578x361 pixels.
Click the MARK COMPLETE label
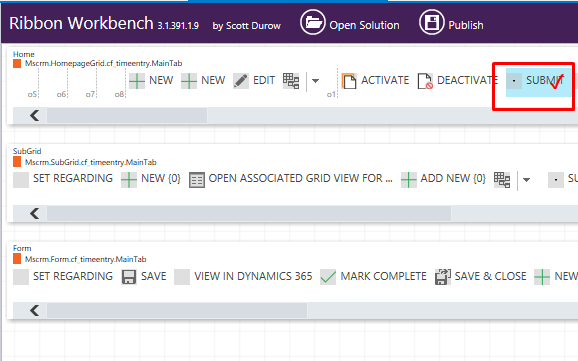coord(383,276)
